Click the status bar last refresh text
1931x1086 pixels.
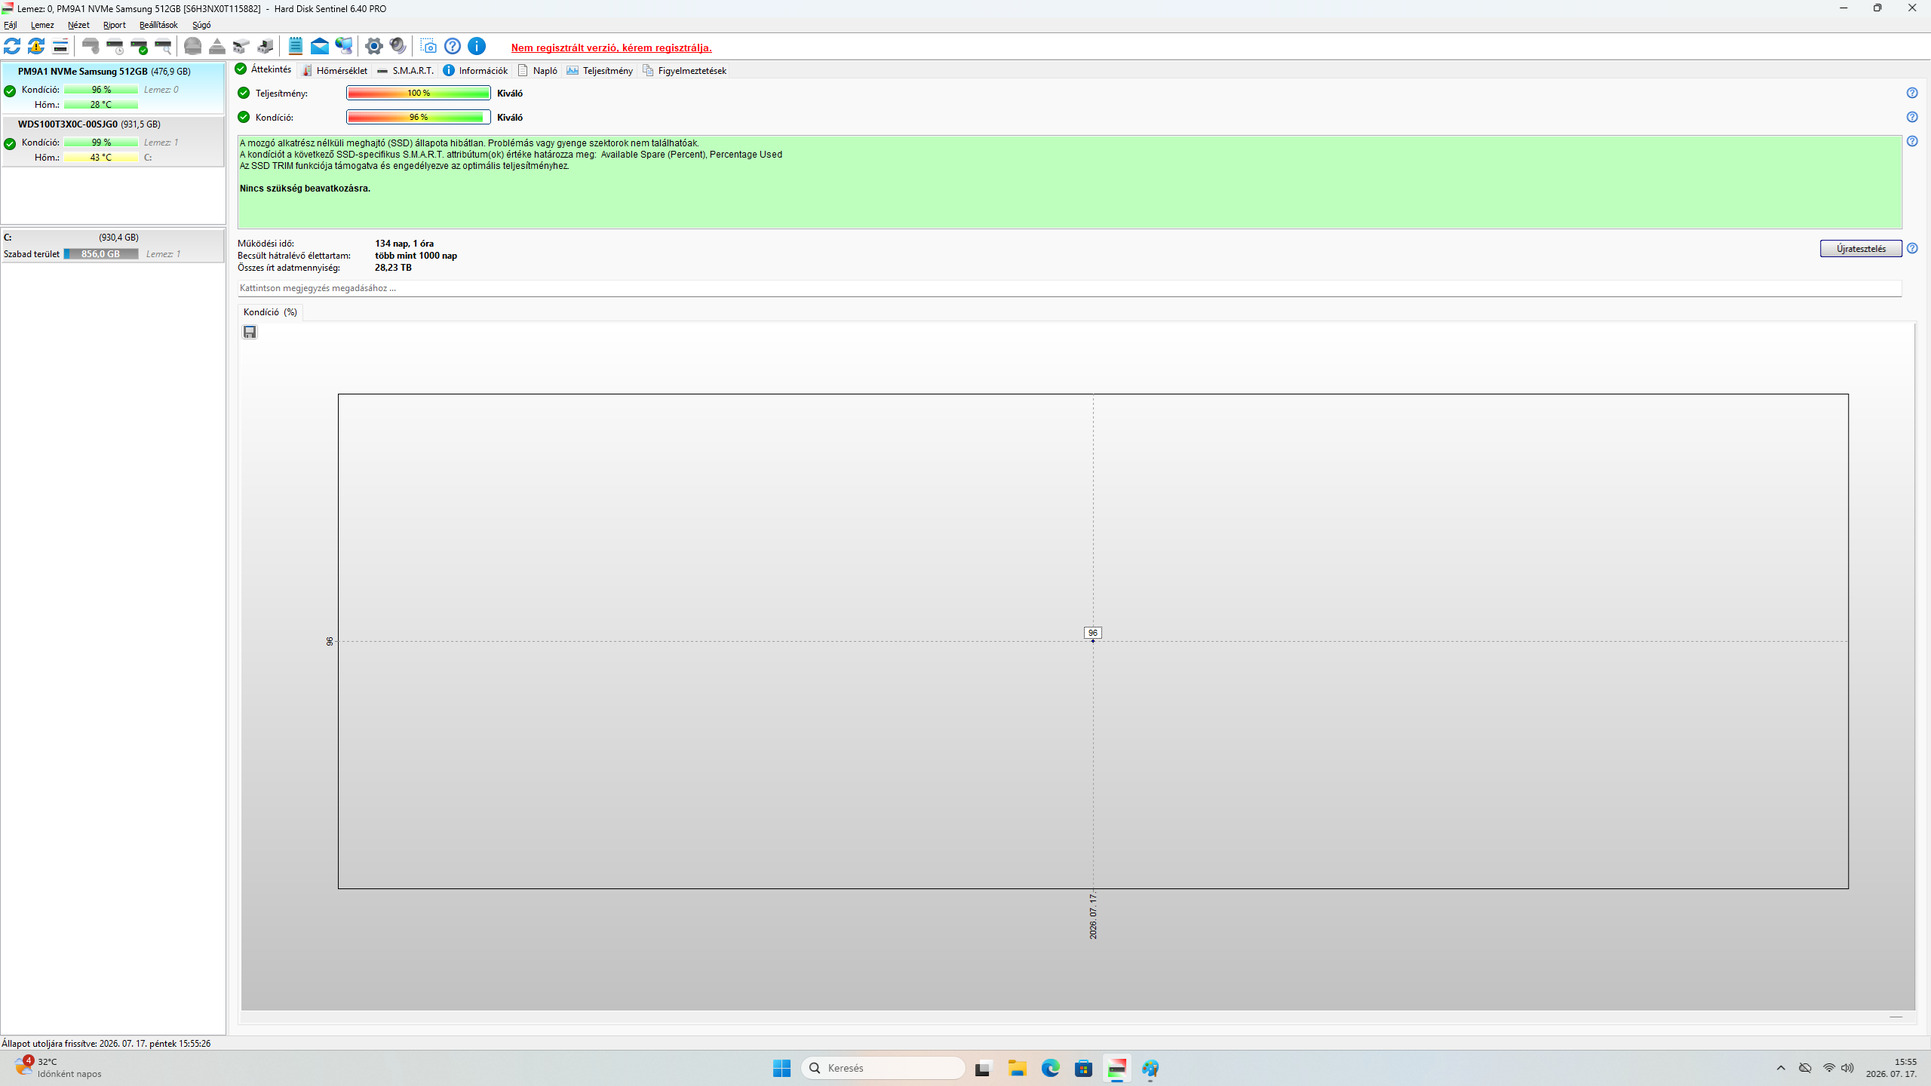coord(107,1043)
